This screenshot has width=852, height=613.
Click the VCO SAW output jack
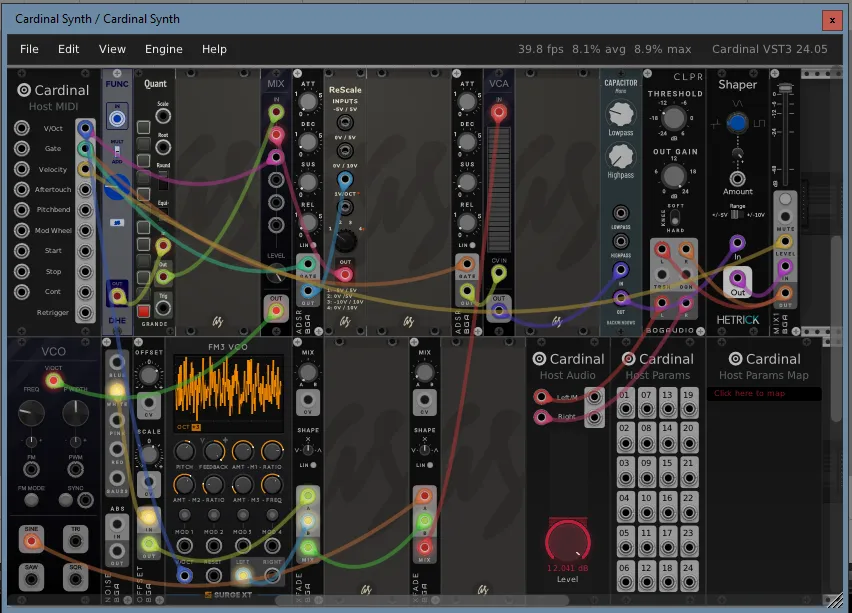(x=31, y=580)
